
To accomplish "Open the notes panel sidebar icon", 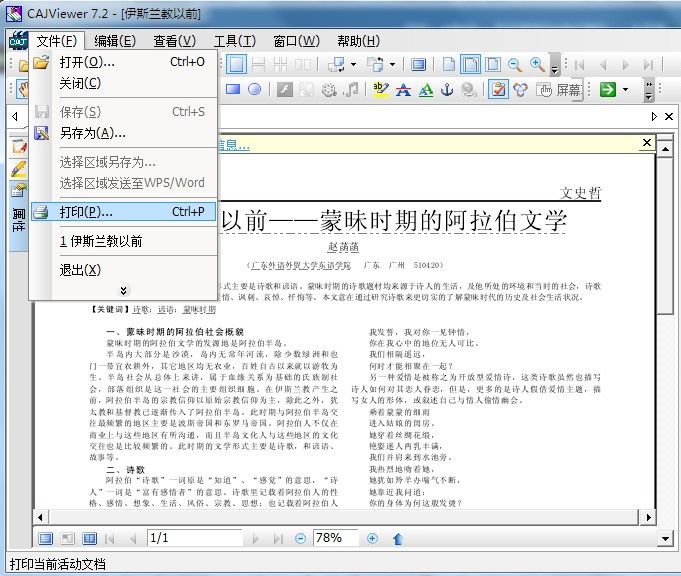I will (x=19, y=146).
